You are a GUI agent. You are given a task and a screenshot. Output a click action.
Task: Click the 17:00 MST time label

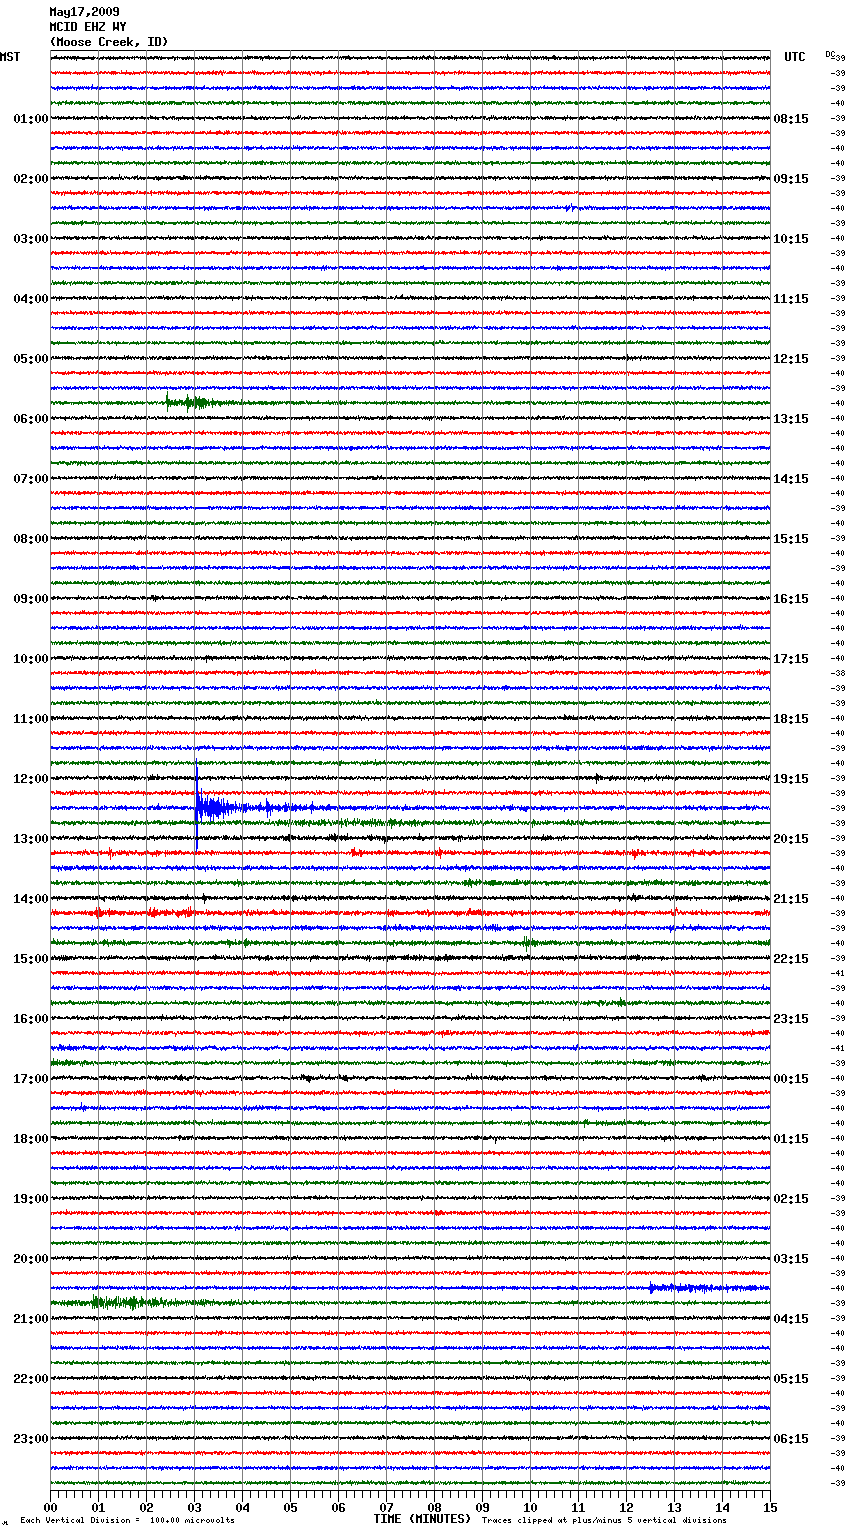point(31,1079)
